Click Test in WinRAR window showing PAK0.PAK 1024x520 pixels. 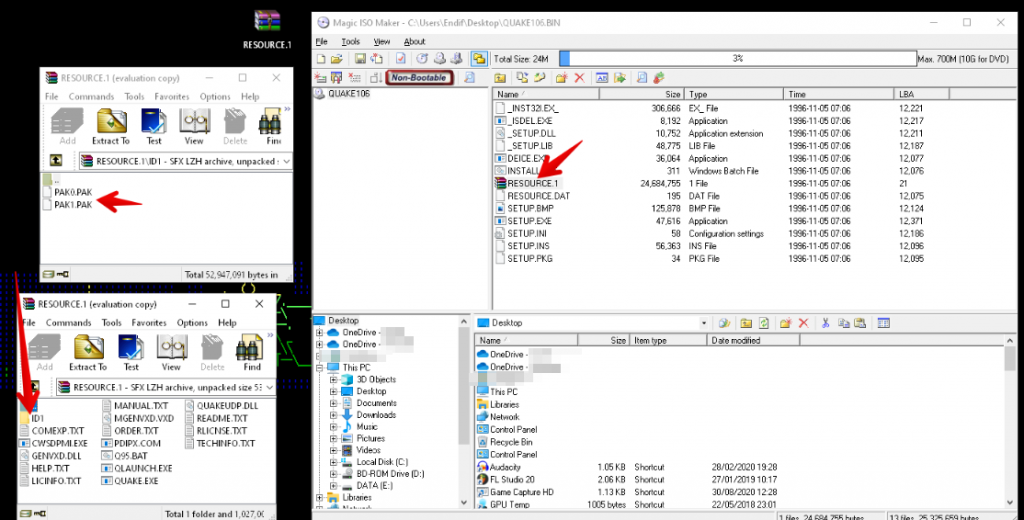pyautogui.click(x=153, y=126)
